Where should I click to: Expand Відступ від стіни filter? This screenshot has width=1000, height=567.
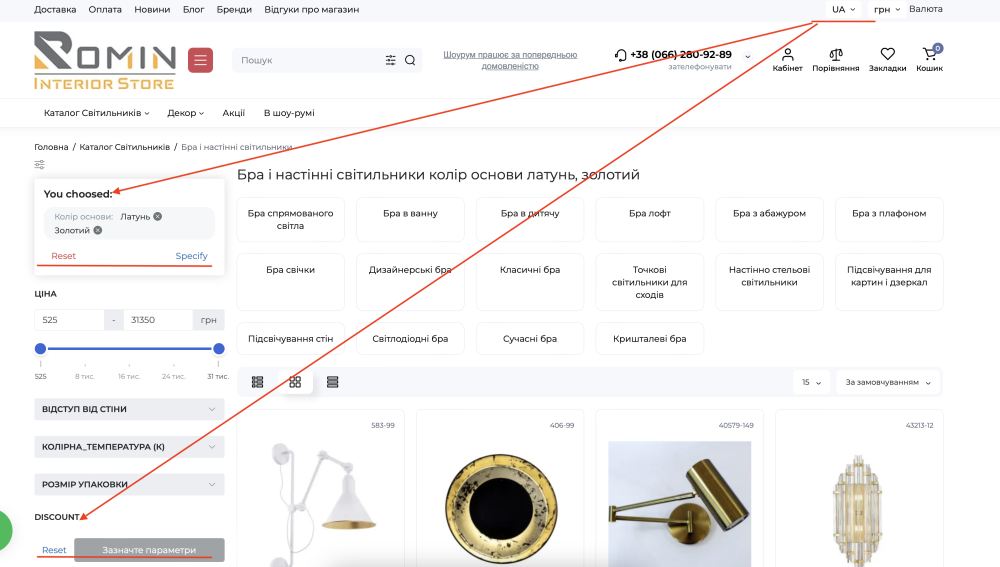coord(129,409)
